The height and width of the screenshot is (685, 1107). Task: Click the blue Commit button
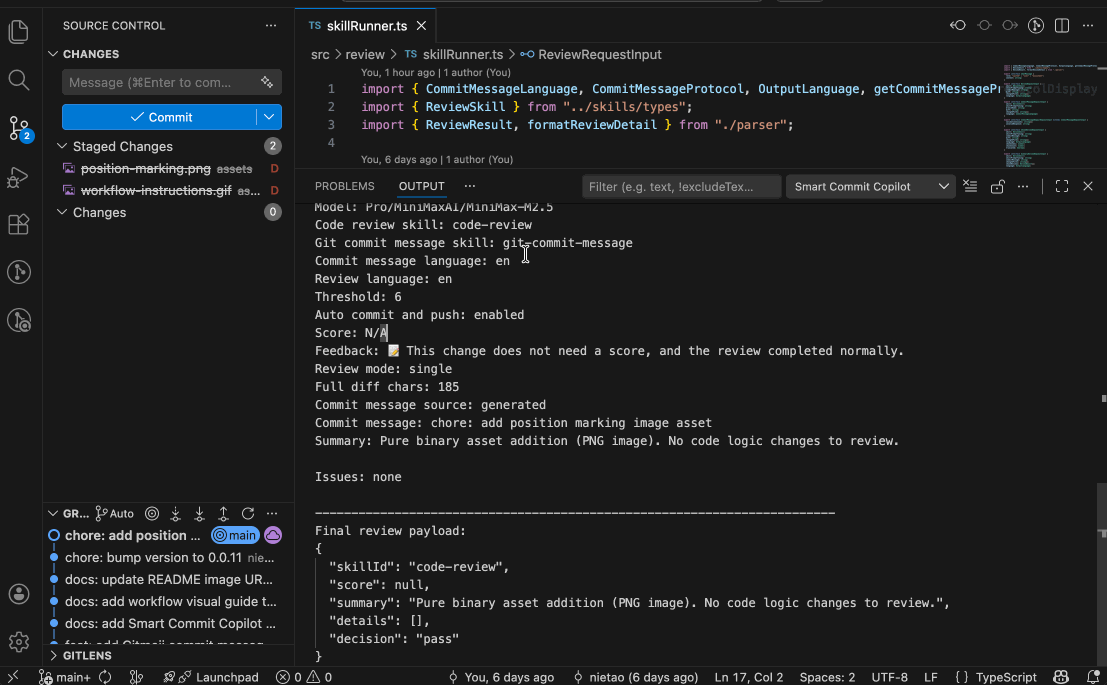click(x=160, y=117)
